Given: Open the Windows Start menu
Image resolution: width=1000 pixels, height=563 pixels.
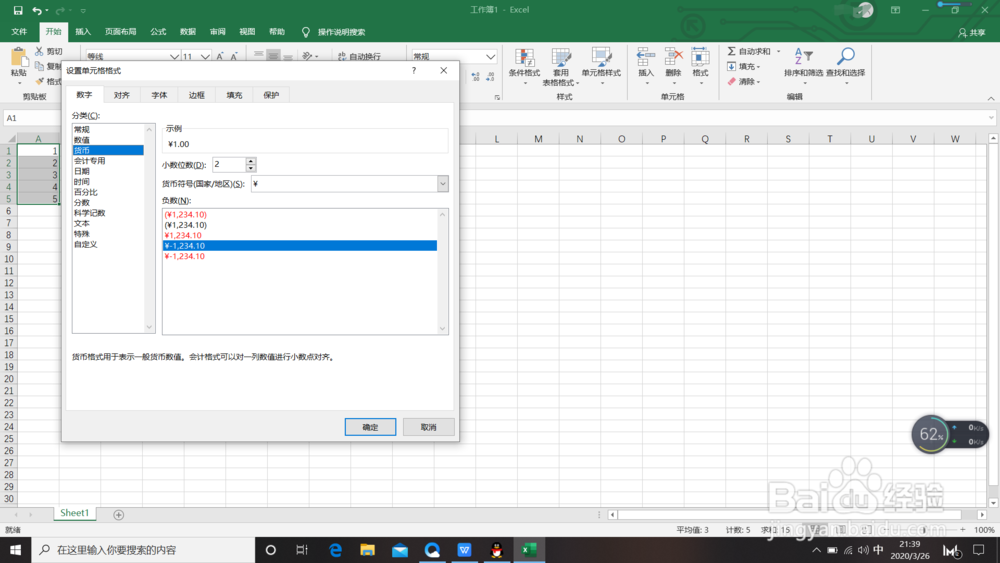Looking at the screenshot, I should pos(15,550).
